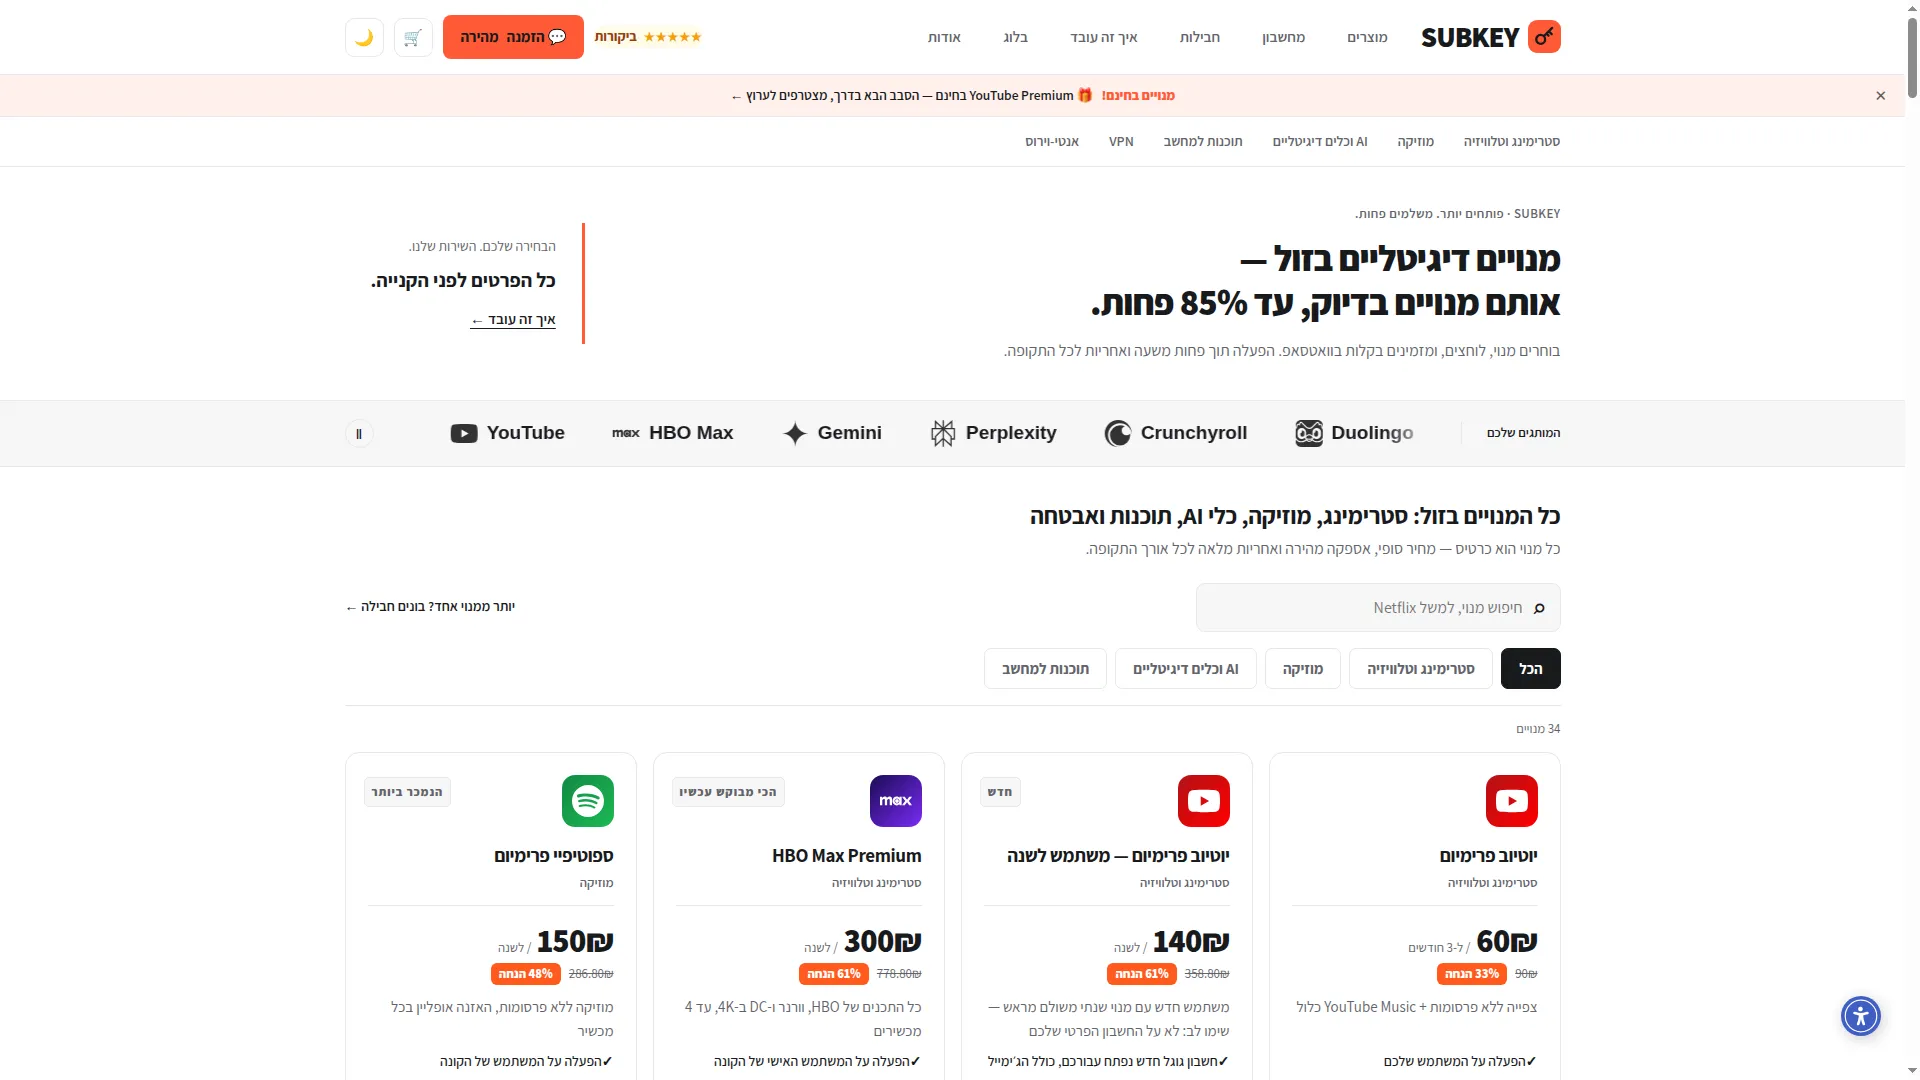Click the 300₪ price on HBO Max
Image resolution: width=1920 pixels, height=1080 pixels.
tap(883, 942)
